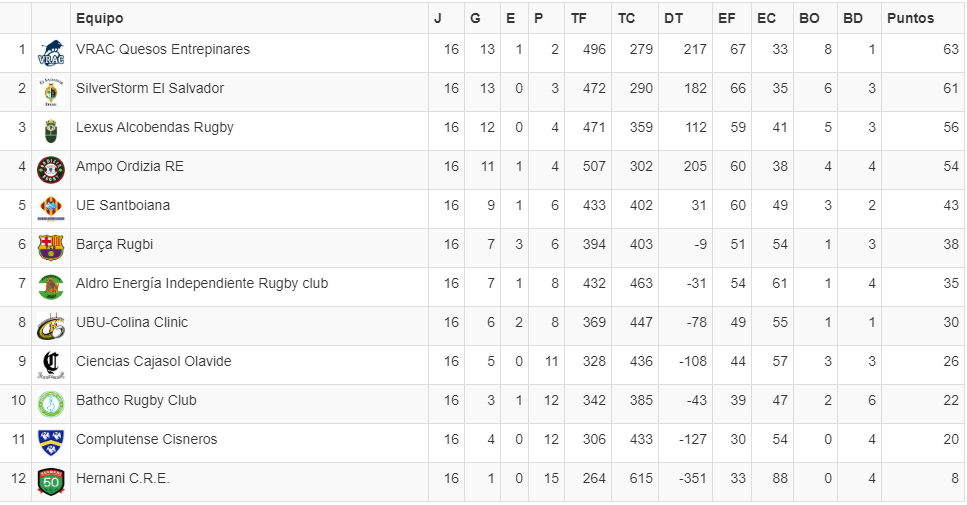
Task: Select the Equipo column header
Action: coord(99,18)
